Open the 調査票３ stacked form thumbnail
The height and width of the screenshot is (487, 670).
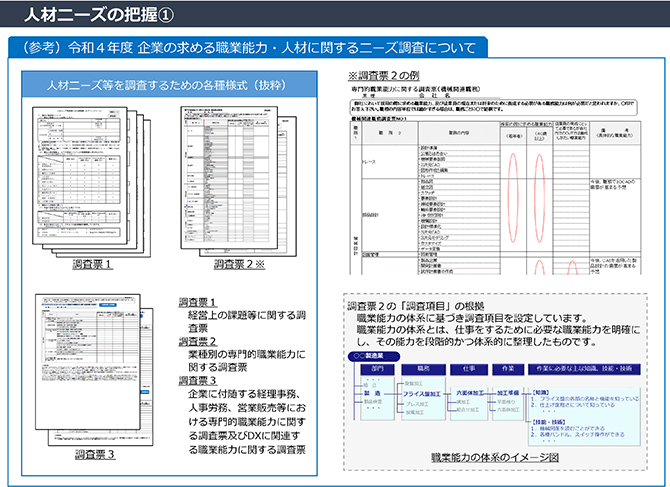click(94, 370)
